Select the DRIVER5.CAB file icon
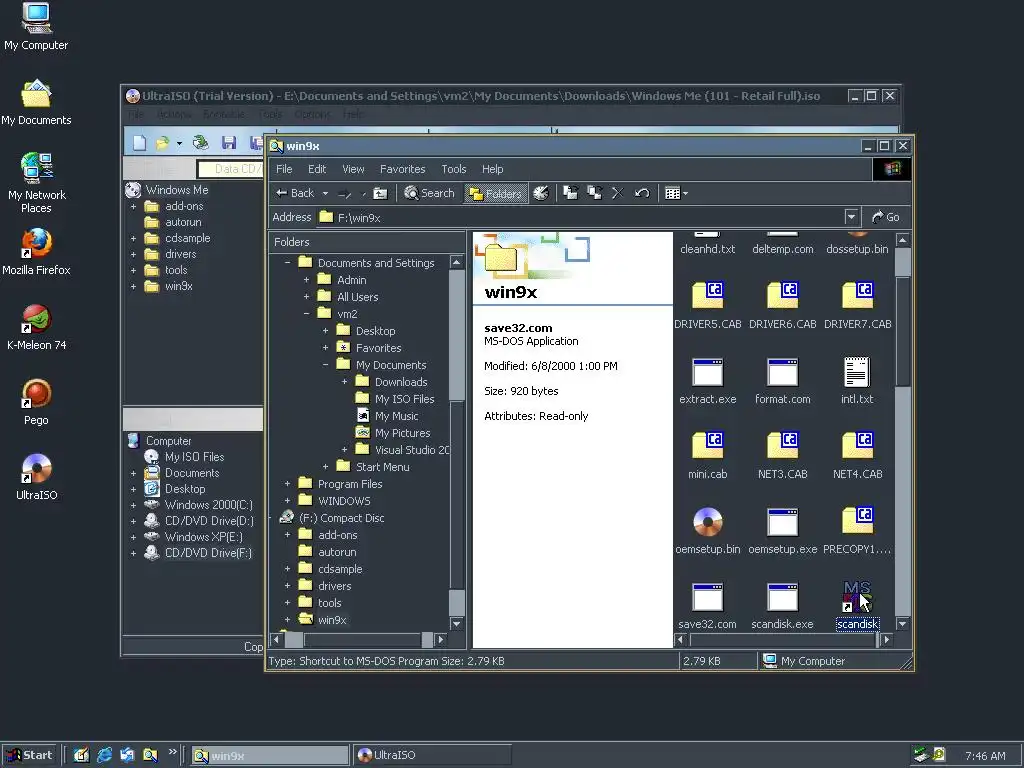Screen dimensions: 1024x768 (x=708, y=295)
